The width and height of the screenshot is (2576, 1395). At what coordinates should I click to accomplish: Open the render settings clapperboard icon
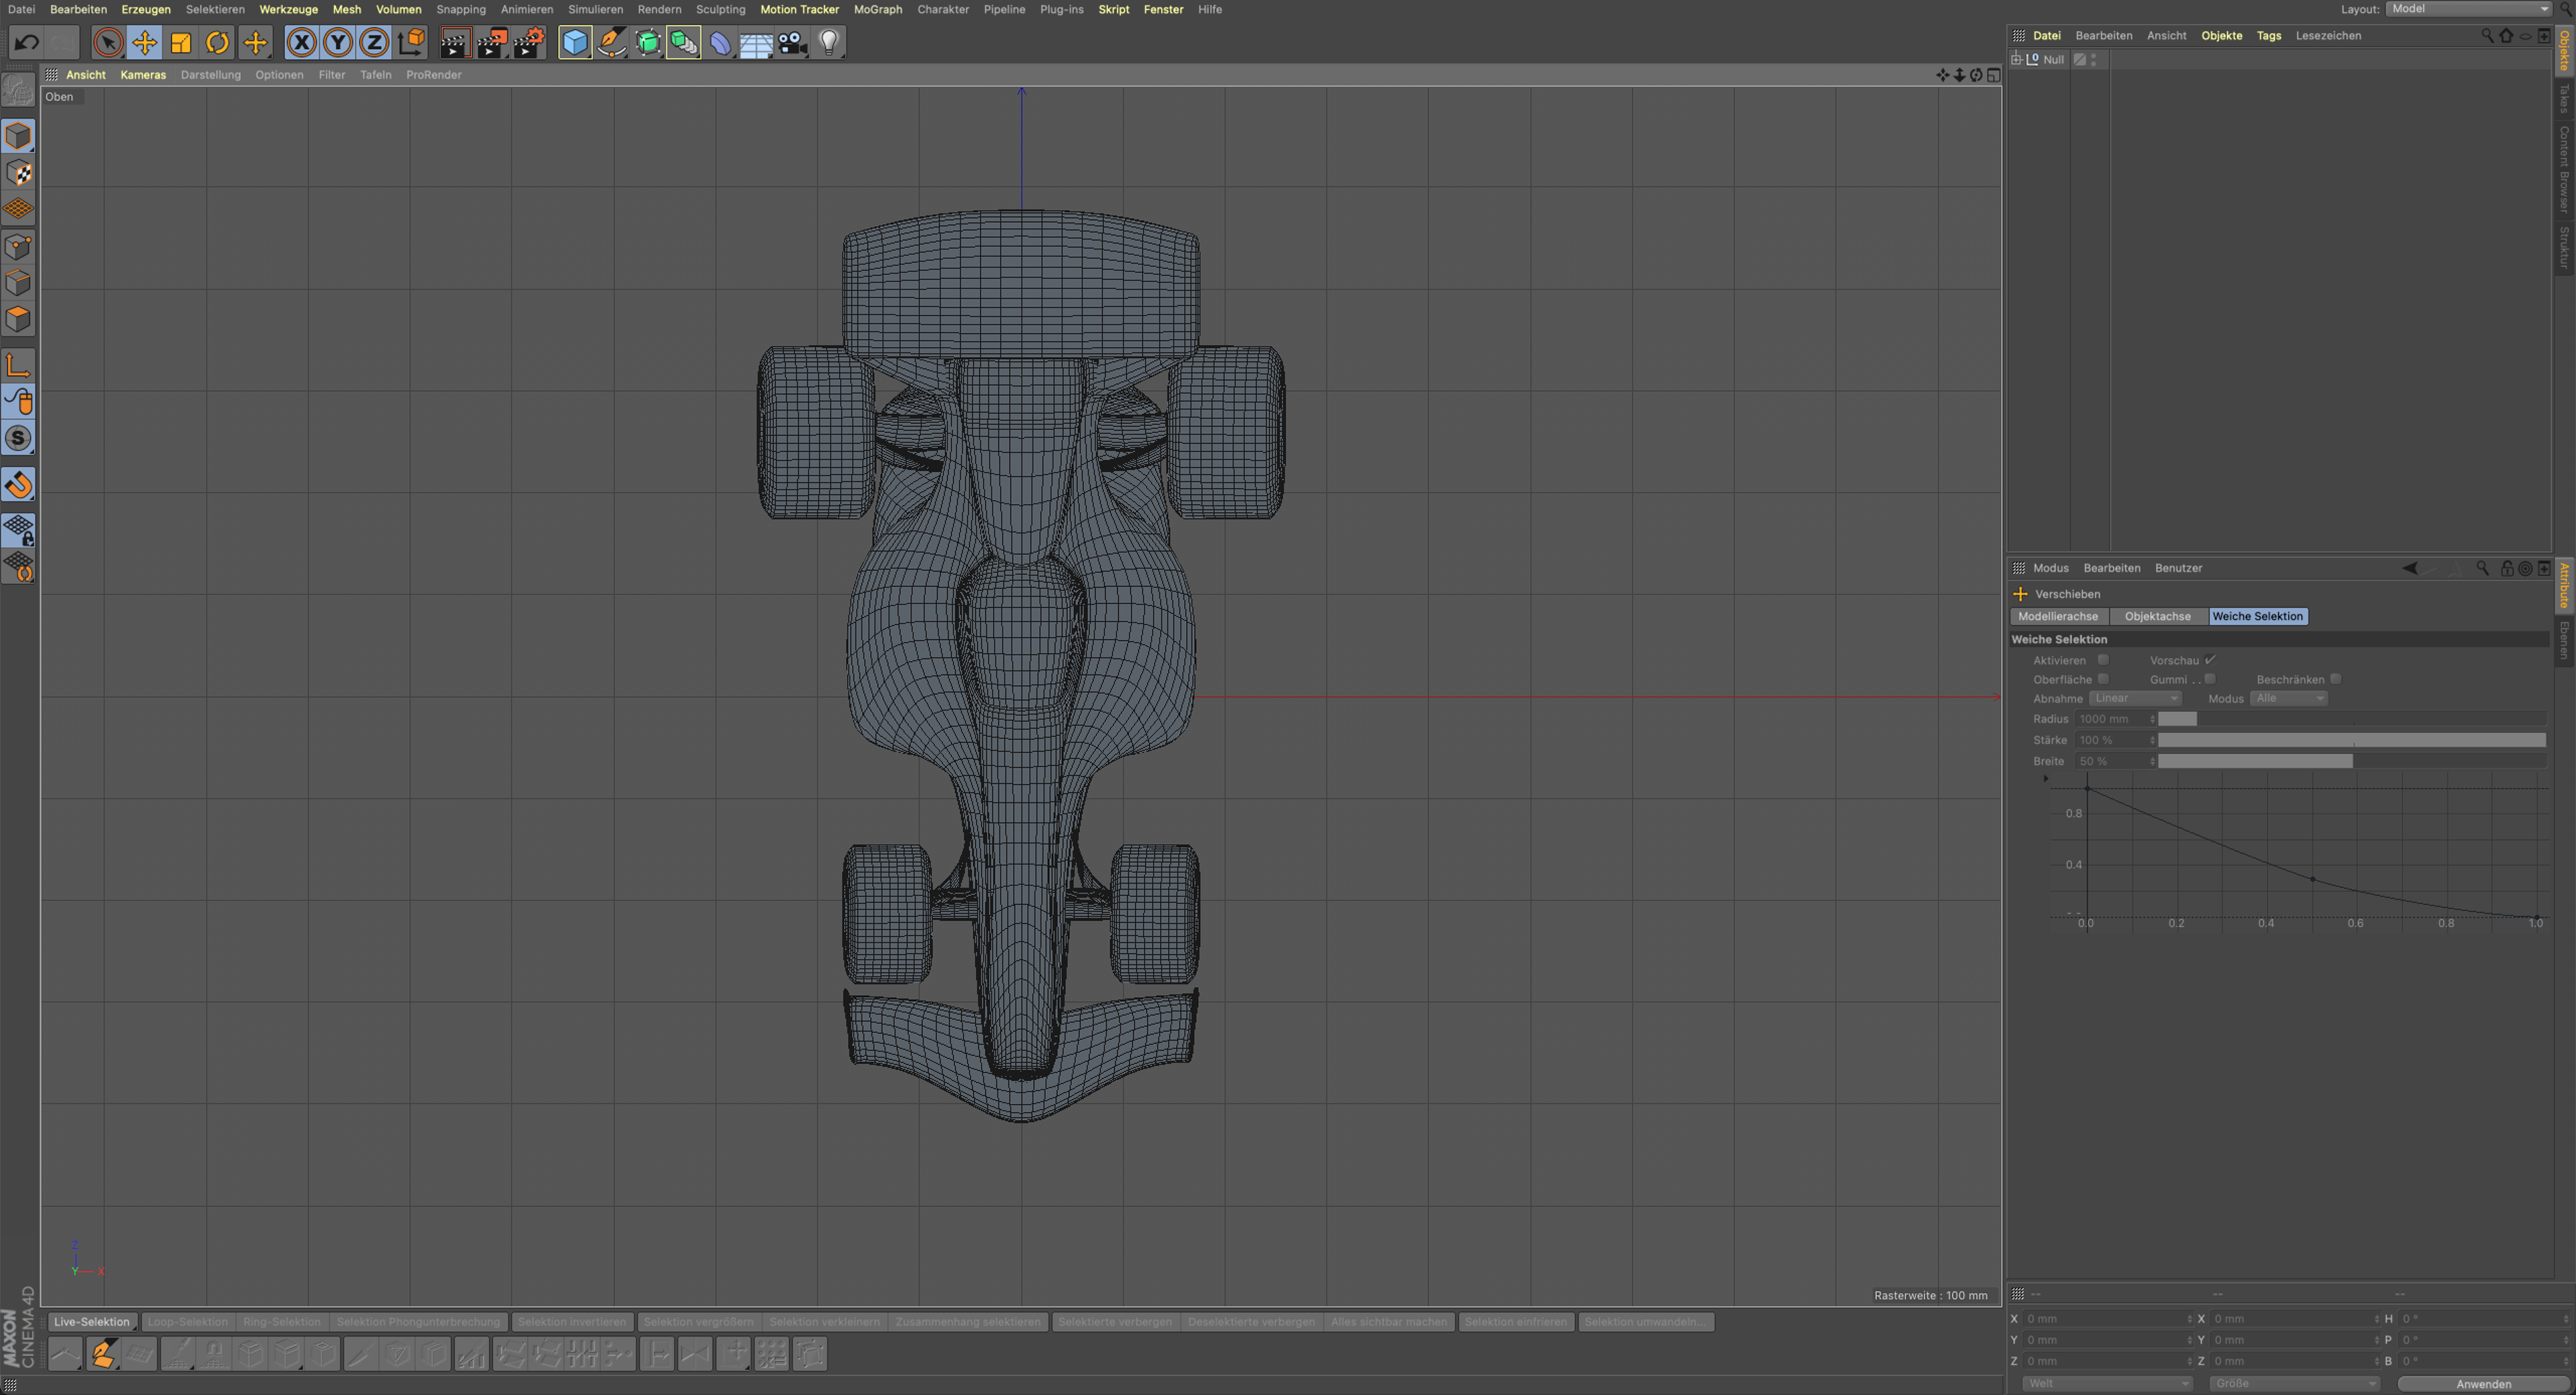pyautogui.click(x=529, y=42)
